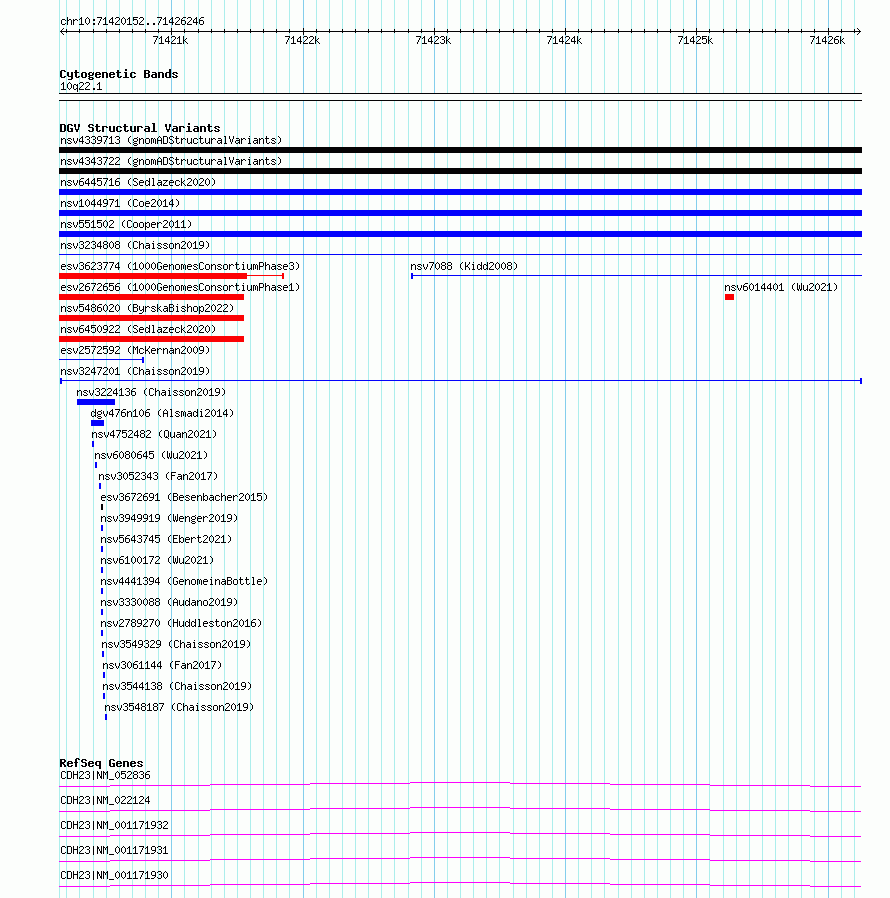The height and width of the screenshot is (898, 890).
Task: Open transcript CDH23|NM_052836
Action: pyautogui.click(x=105, y=775)
